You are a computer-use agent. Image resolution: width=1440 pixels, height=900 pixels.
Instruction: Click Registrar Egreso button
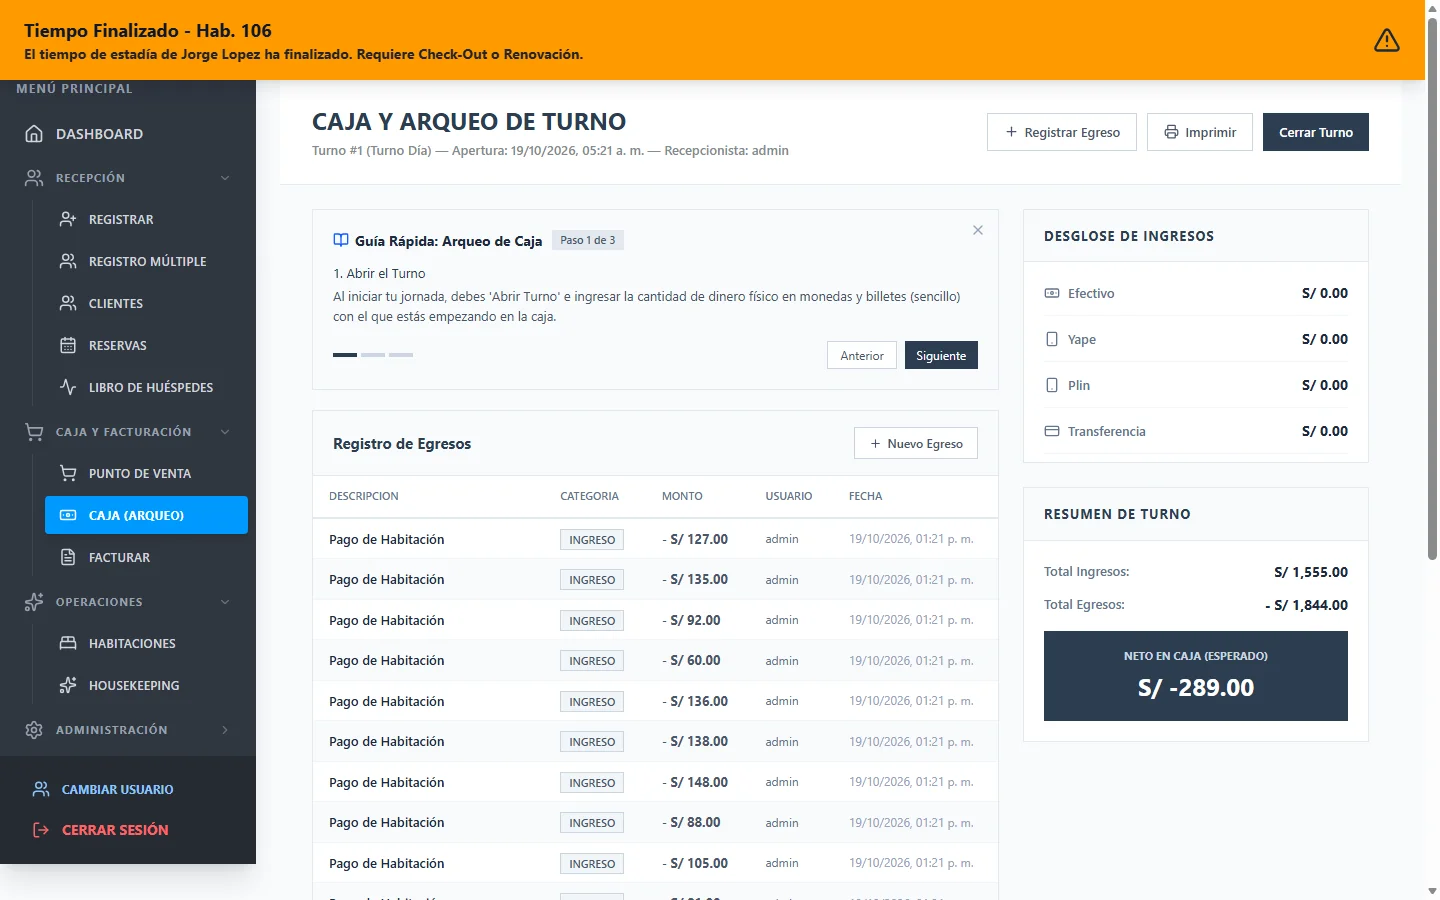click(1062, 132)
